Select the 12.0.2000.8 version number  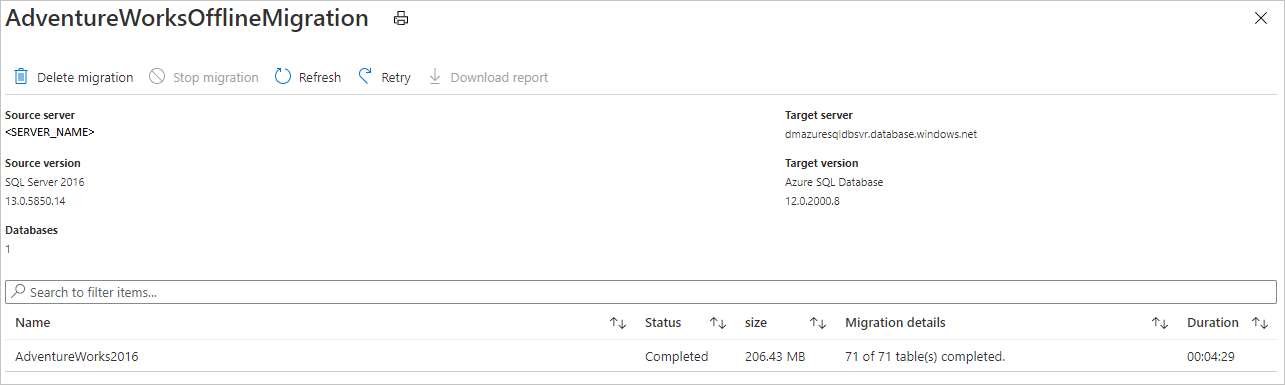(x=812, y=201)
